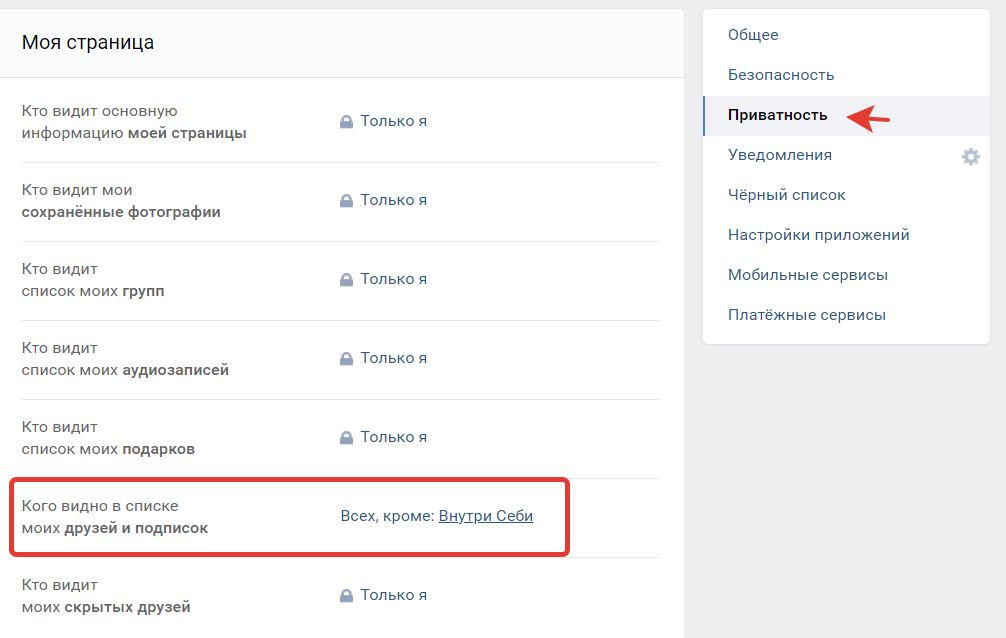Click lock icon in основную информацию row
The width and height of the screenshot is (1006, 638).
coord(346,121)
